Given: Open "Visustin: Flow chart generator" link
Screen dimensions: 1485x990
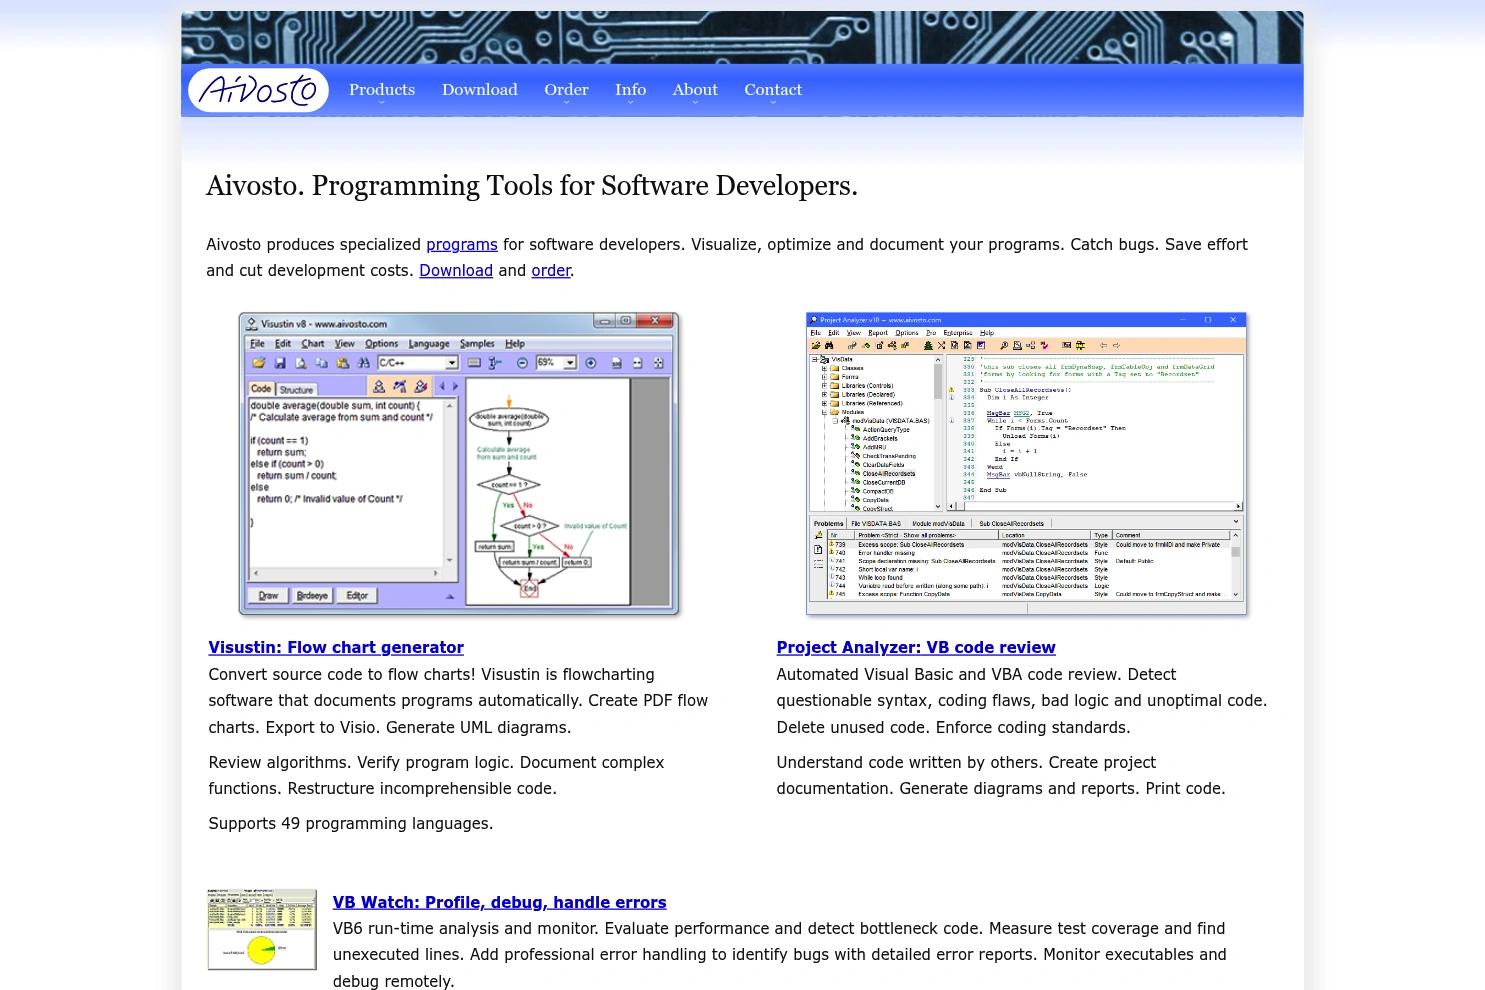Looking at the screenshot, I should click(336, 647).
